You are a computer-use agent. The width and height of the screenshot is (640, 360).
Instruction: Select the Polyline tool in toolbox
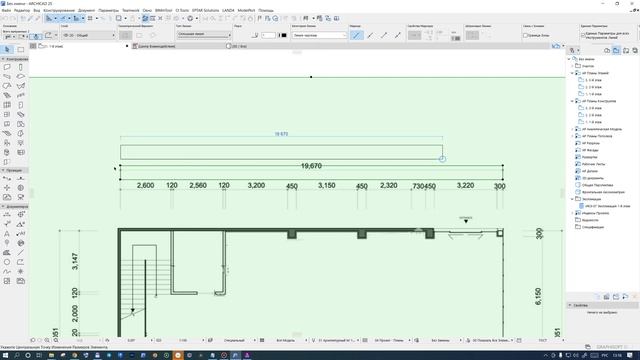click(20, 262)
